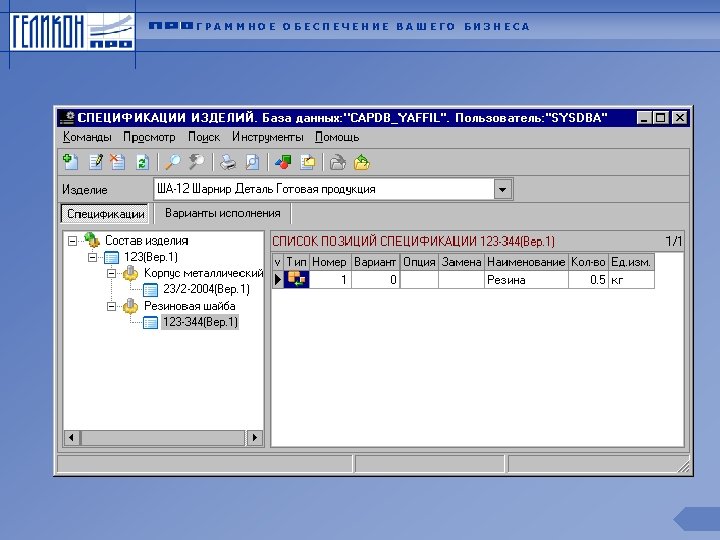Click the icon next to Резиновая шайба
This screenshot has width=720, height=540.
click(130, 306)
